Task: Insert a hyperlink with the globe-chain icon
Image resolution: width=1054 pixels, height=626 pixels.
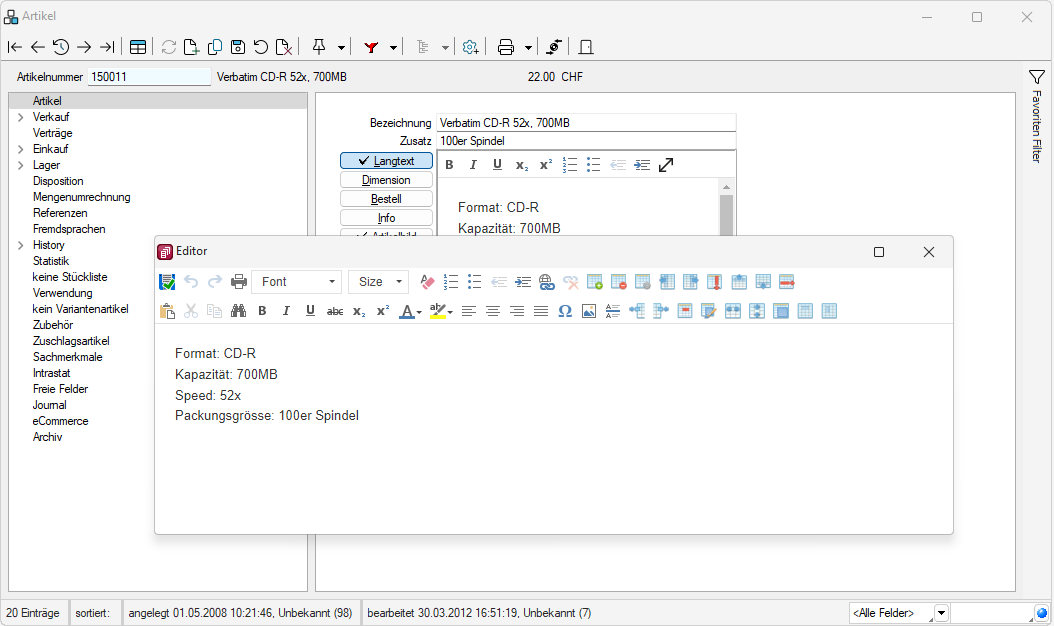Action: coord(546,282)
